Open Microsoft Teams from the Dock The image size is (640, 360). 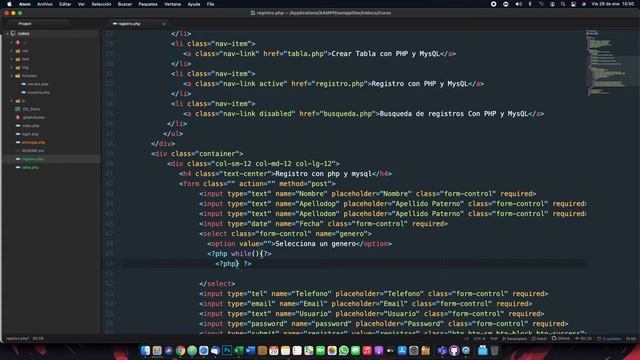(x=442, y=350)
